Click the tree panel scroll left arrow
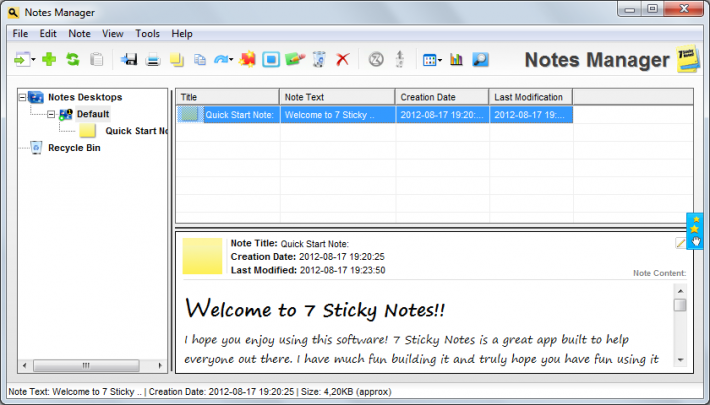 tap(24, 365)
